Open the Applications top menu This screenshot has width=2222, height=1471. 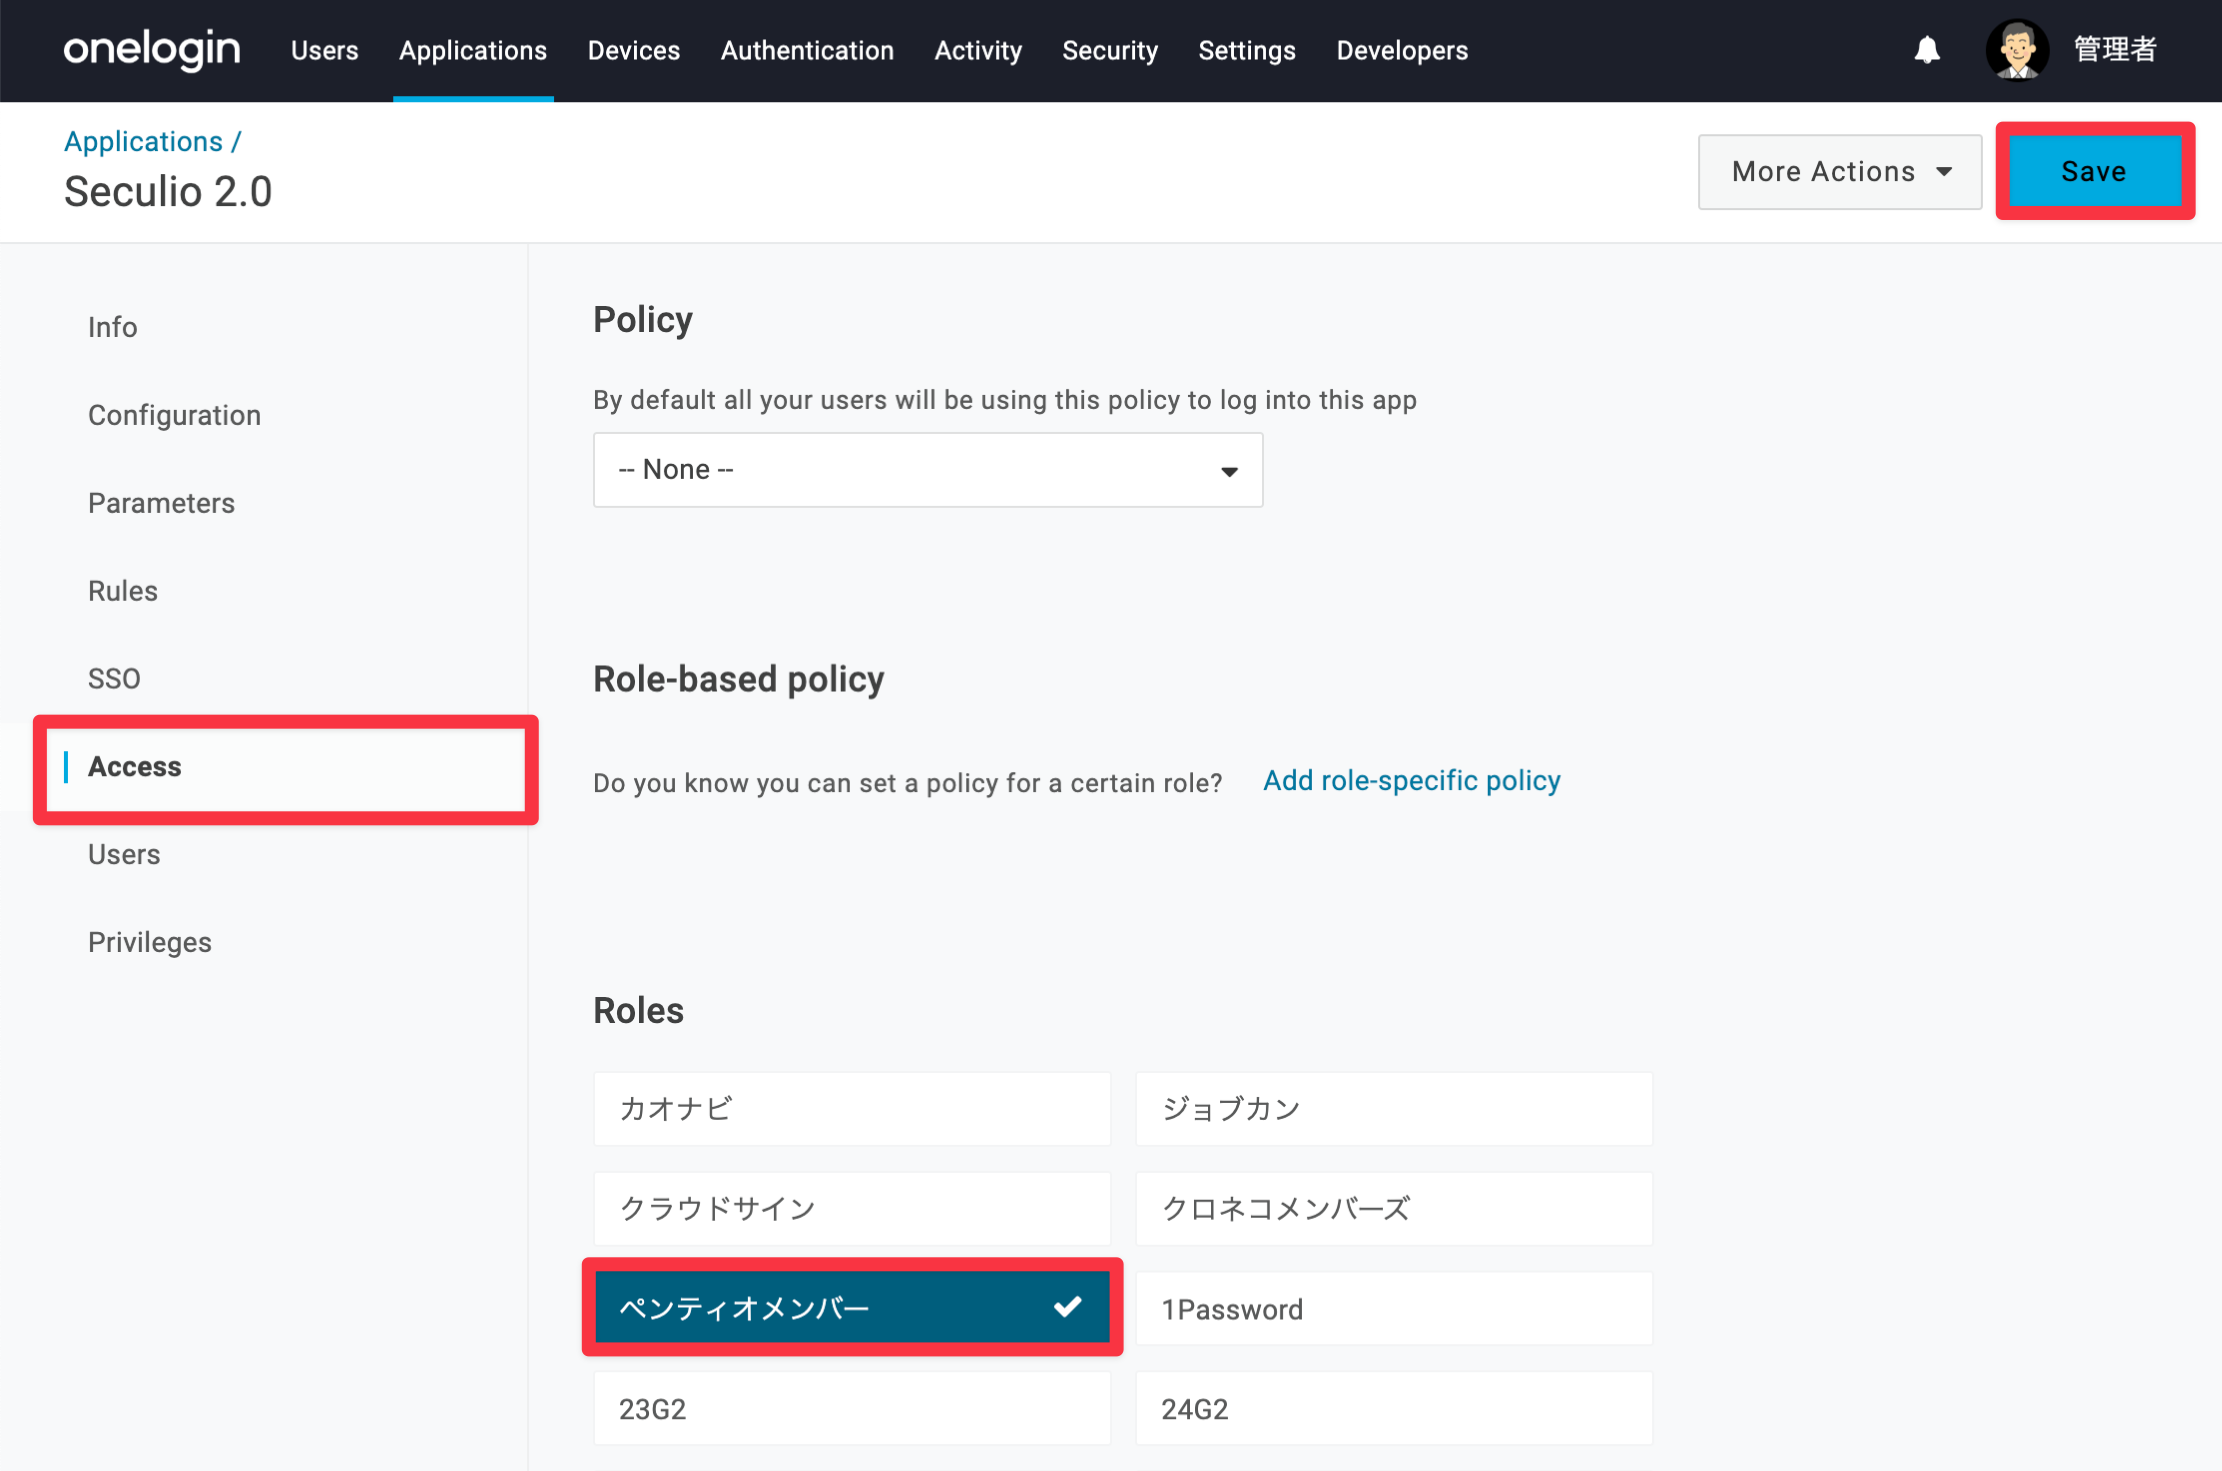click(x=473, y=51)
